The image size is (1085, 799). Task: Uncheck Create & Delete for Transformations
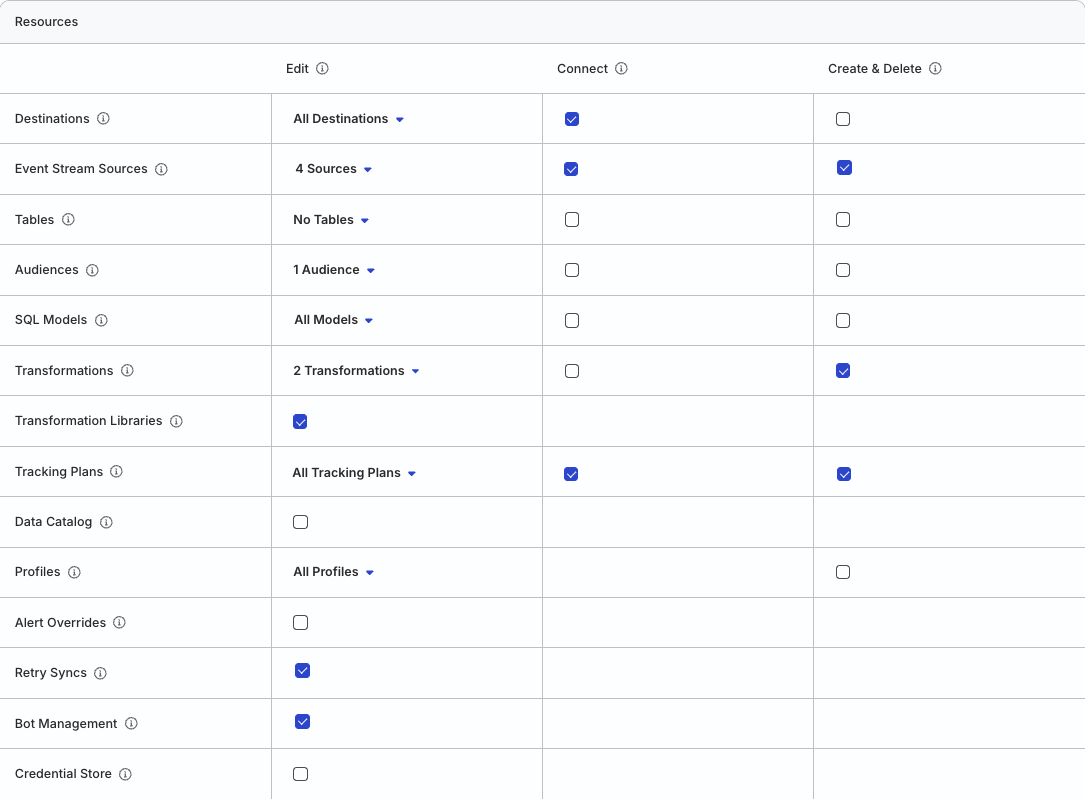pos(843,371)
